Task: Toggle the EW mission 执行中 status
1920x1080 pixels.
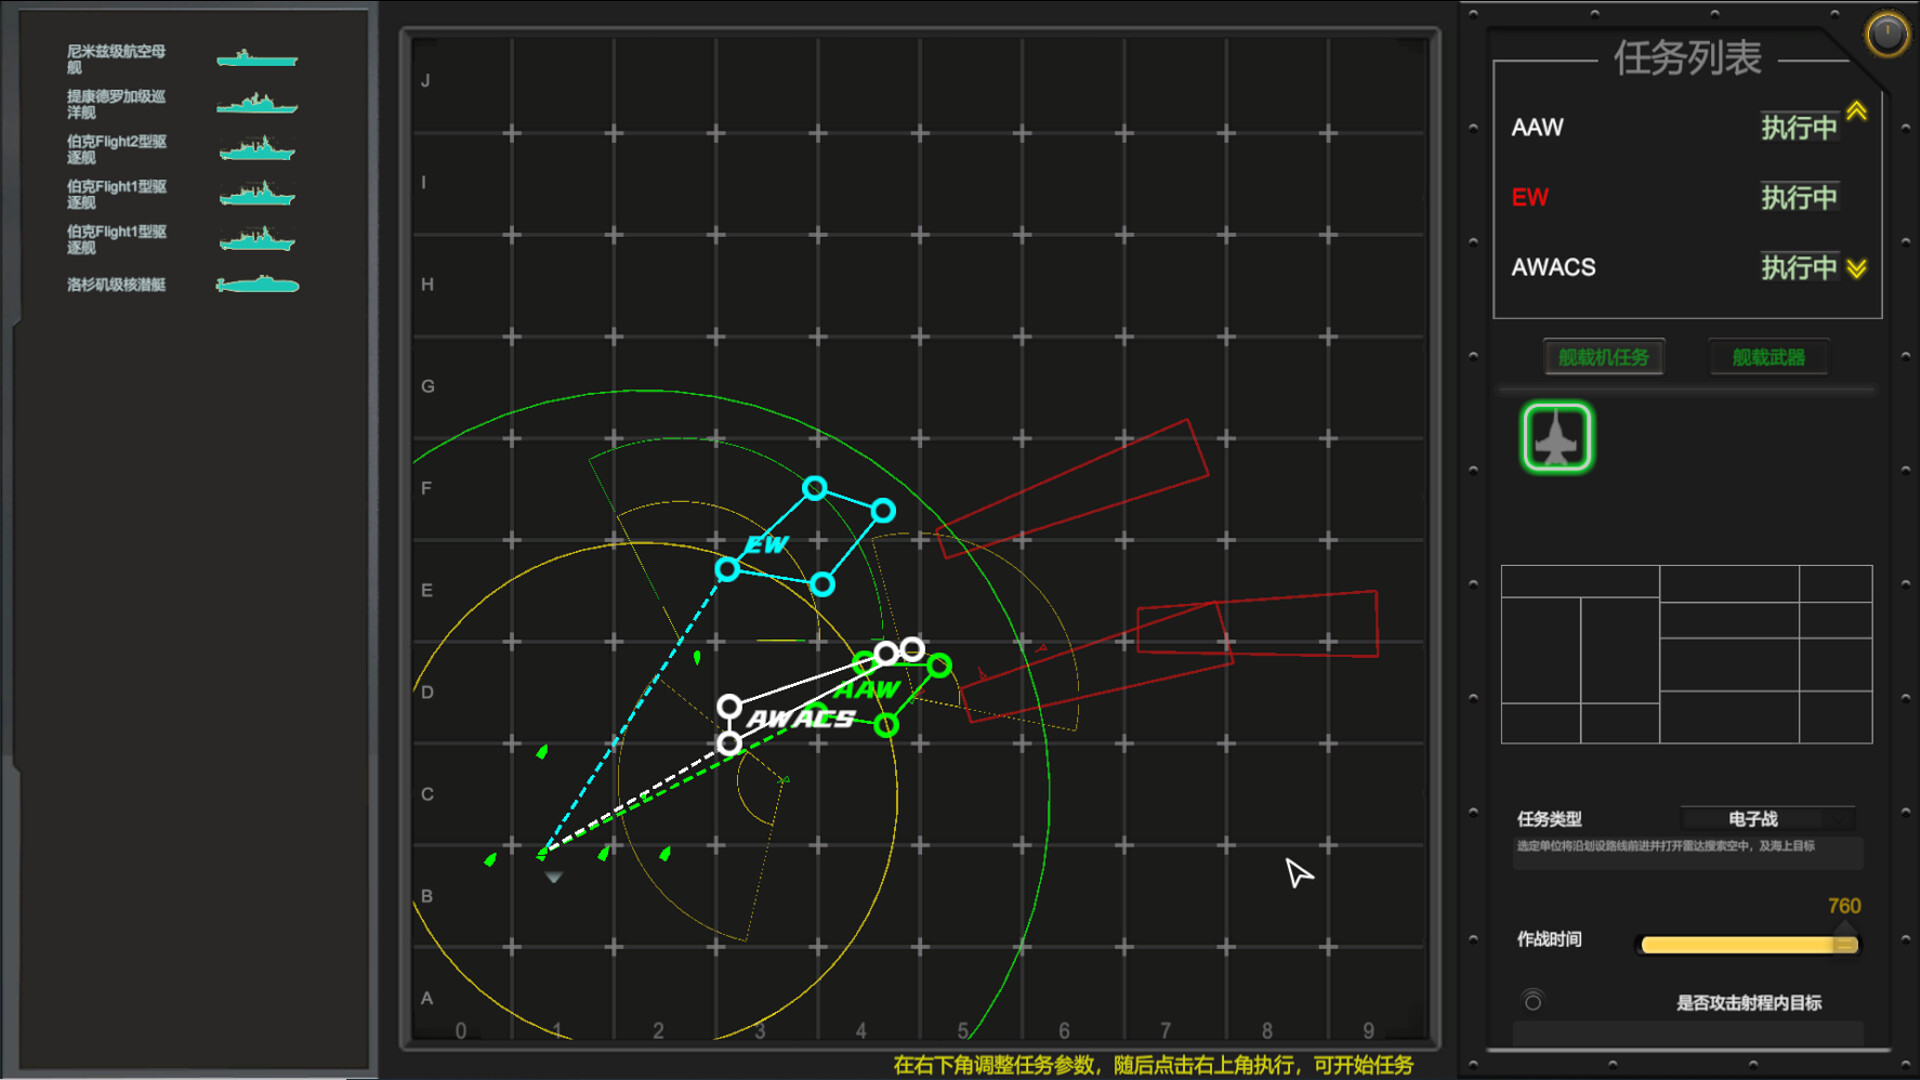Action: click(1799, 197)
